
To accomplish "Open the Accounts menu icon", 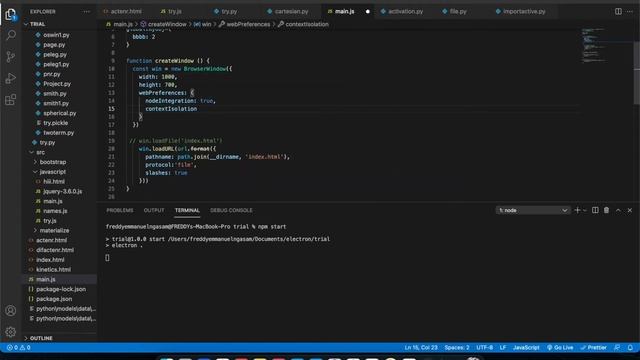I will click(x=11, y=311).
